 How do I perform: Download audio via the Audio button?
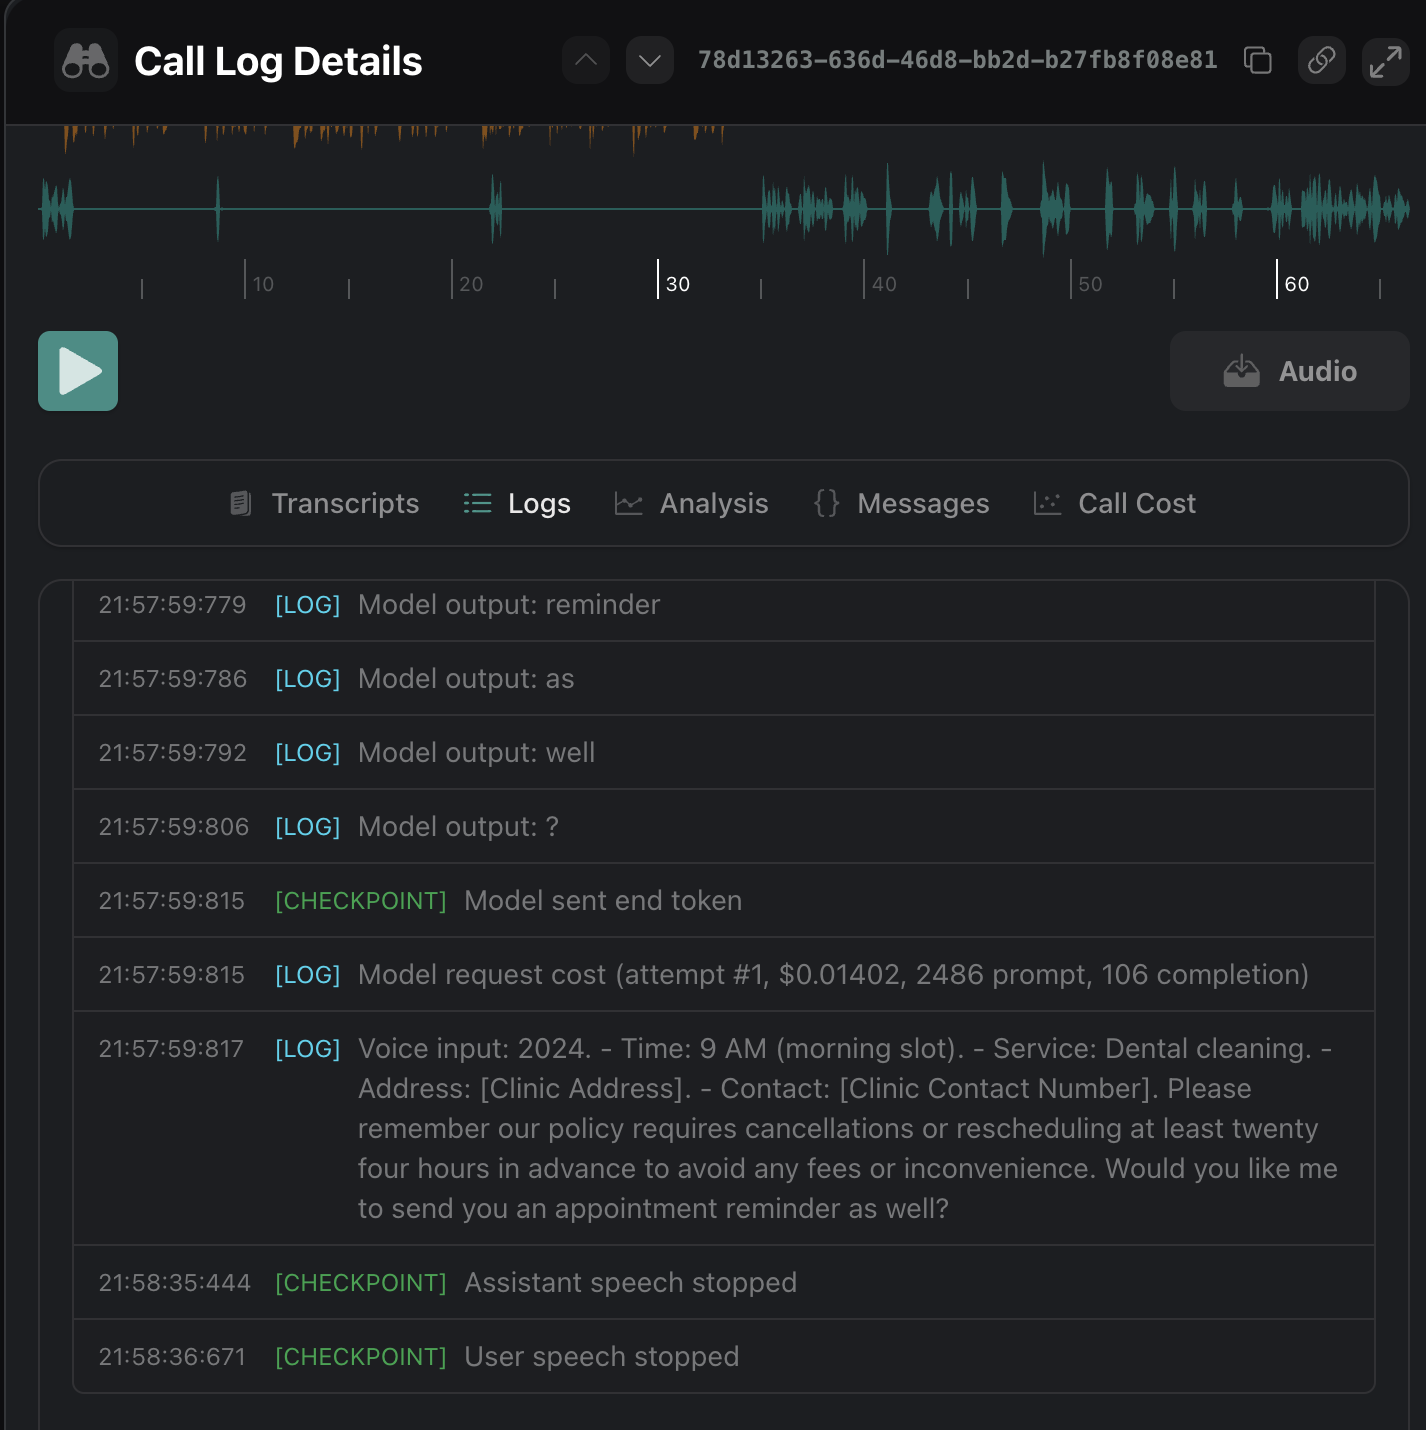coord(1290,371)
